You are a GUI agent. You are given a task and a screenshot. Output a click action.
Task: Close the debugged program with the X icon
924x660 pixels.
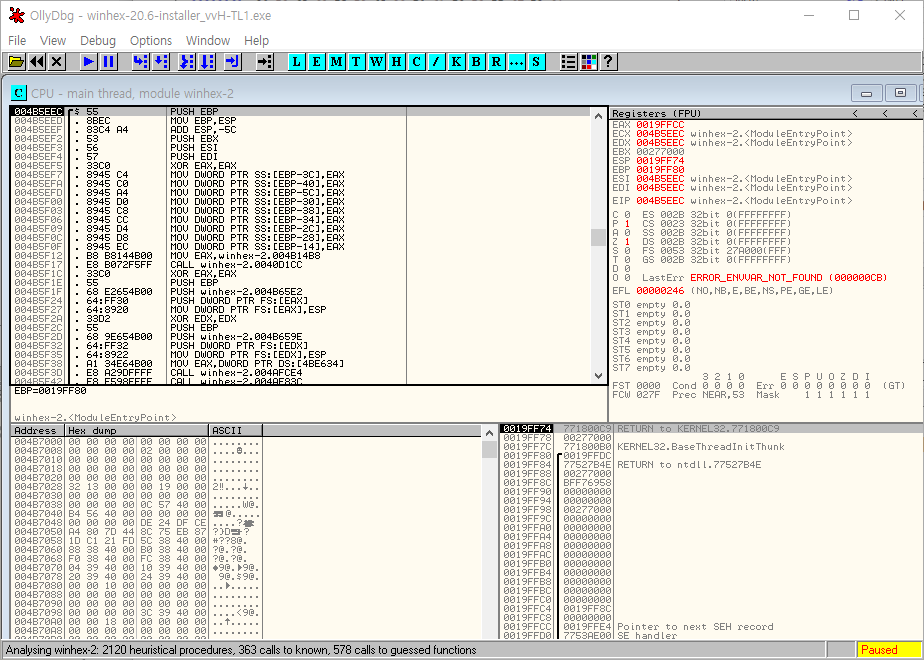tap(57, 61)
